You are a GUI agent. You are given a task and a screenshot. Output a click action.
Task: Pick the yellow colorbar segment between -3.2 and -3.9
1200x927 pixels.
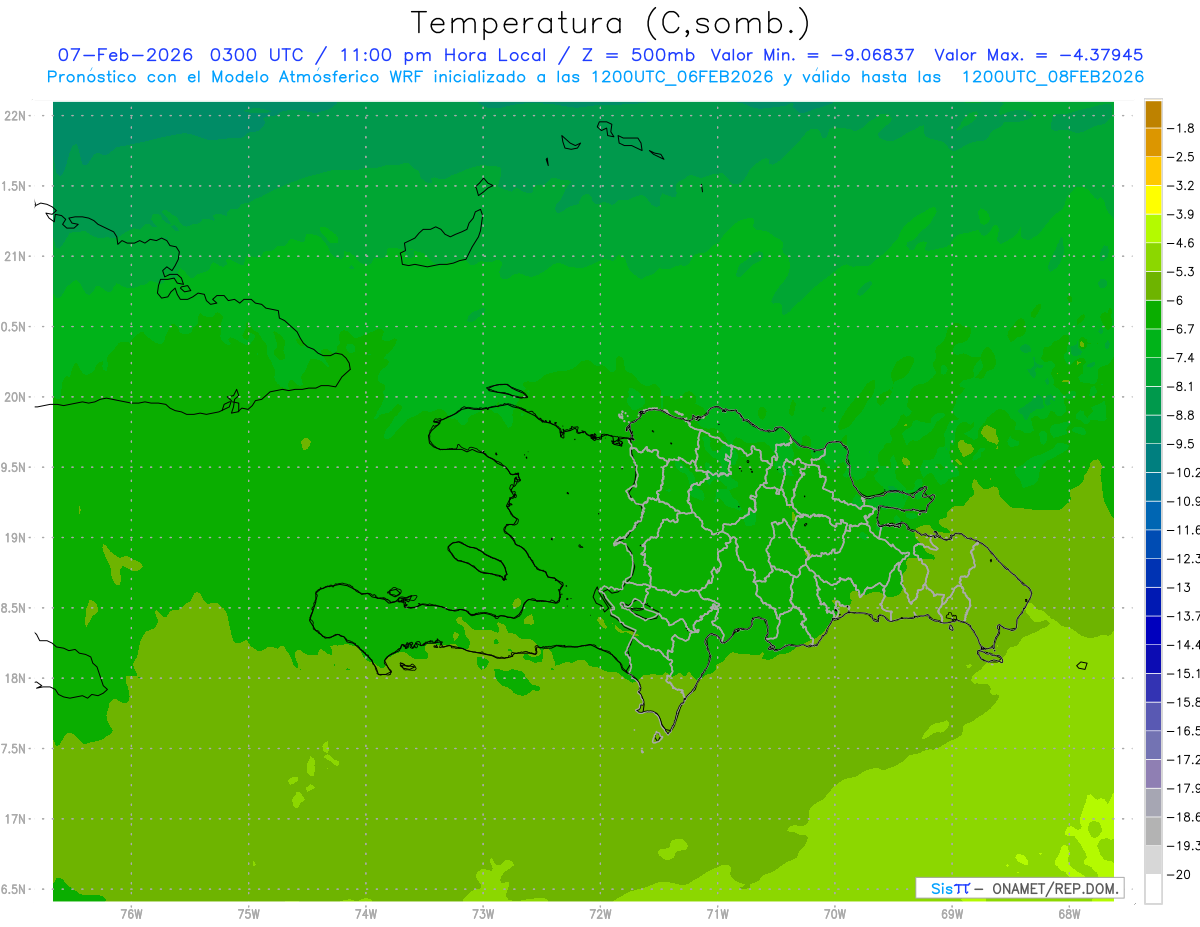click(x=1153, y=200)
